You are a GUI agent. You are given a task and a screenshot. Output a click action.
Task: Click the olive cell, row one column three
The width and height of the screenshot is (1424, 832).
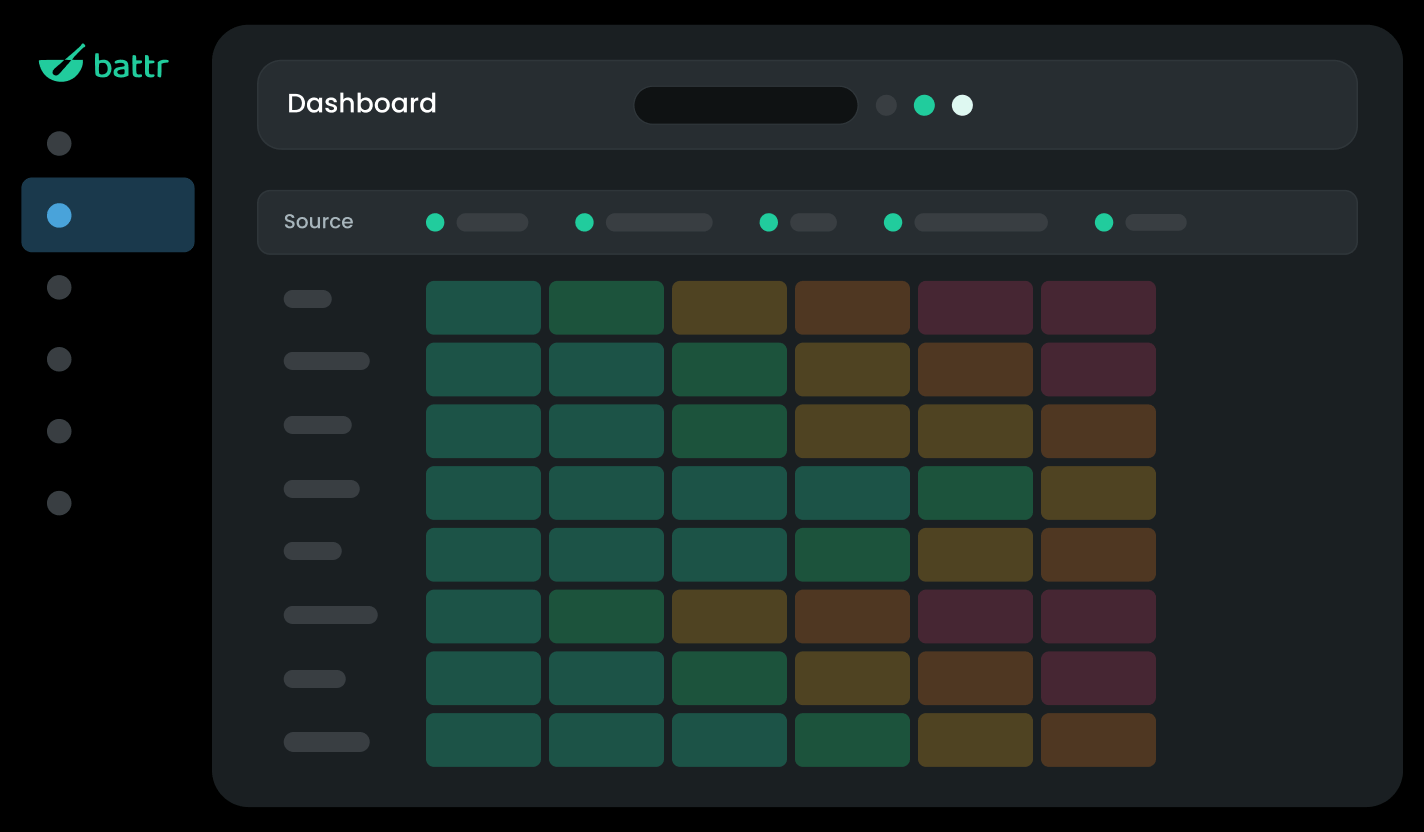click(x=729, y=308)
